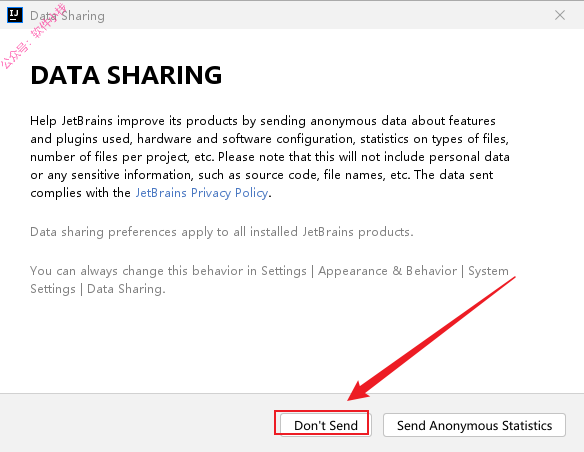Click Appearance & Behavior in the settings path
Image resolution: width=584 pixels, height=452 pixels.
[387, 271]
